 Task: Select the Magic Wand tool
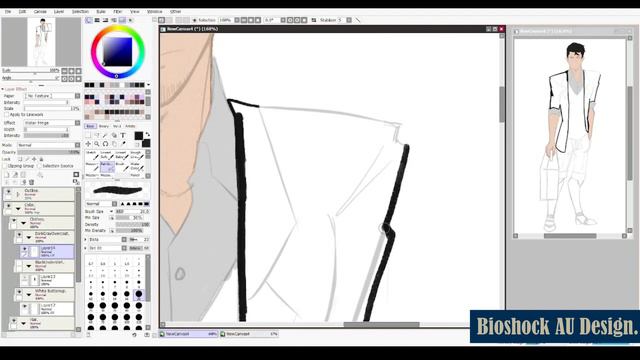[x=105, y=135]
